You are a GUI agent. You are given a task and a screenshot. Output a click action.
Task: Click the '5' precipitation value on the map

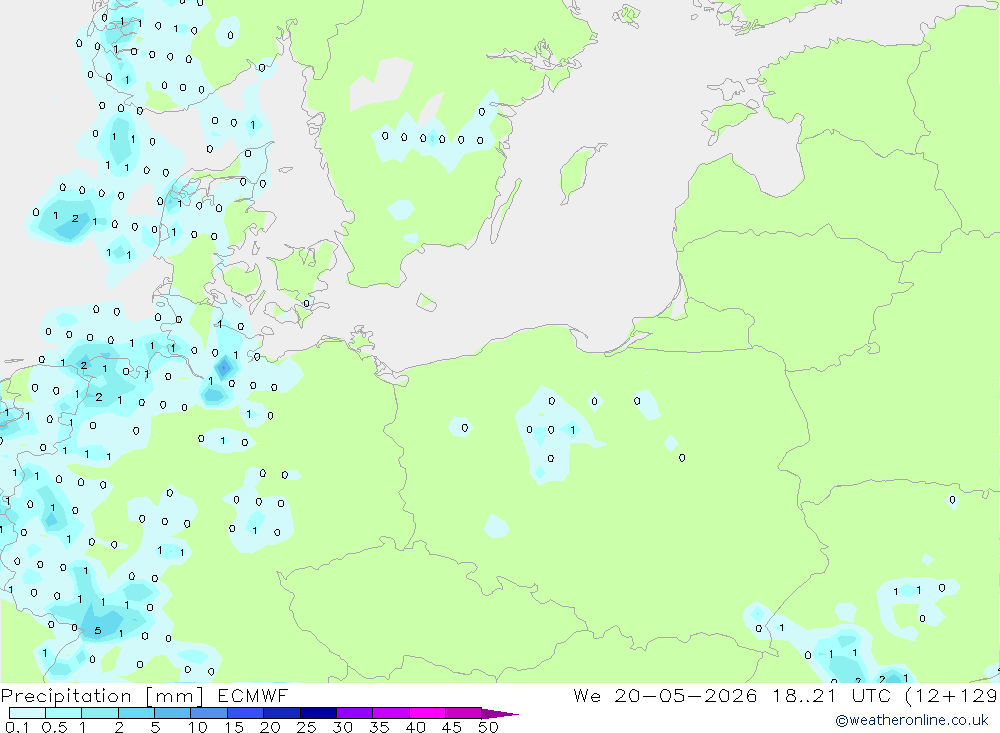click(98, 631)
